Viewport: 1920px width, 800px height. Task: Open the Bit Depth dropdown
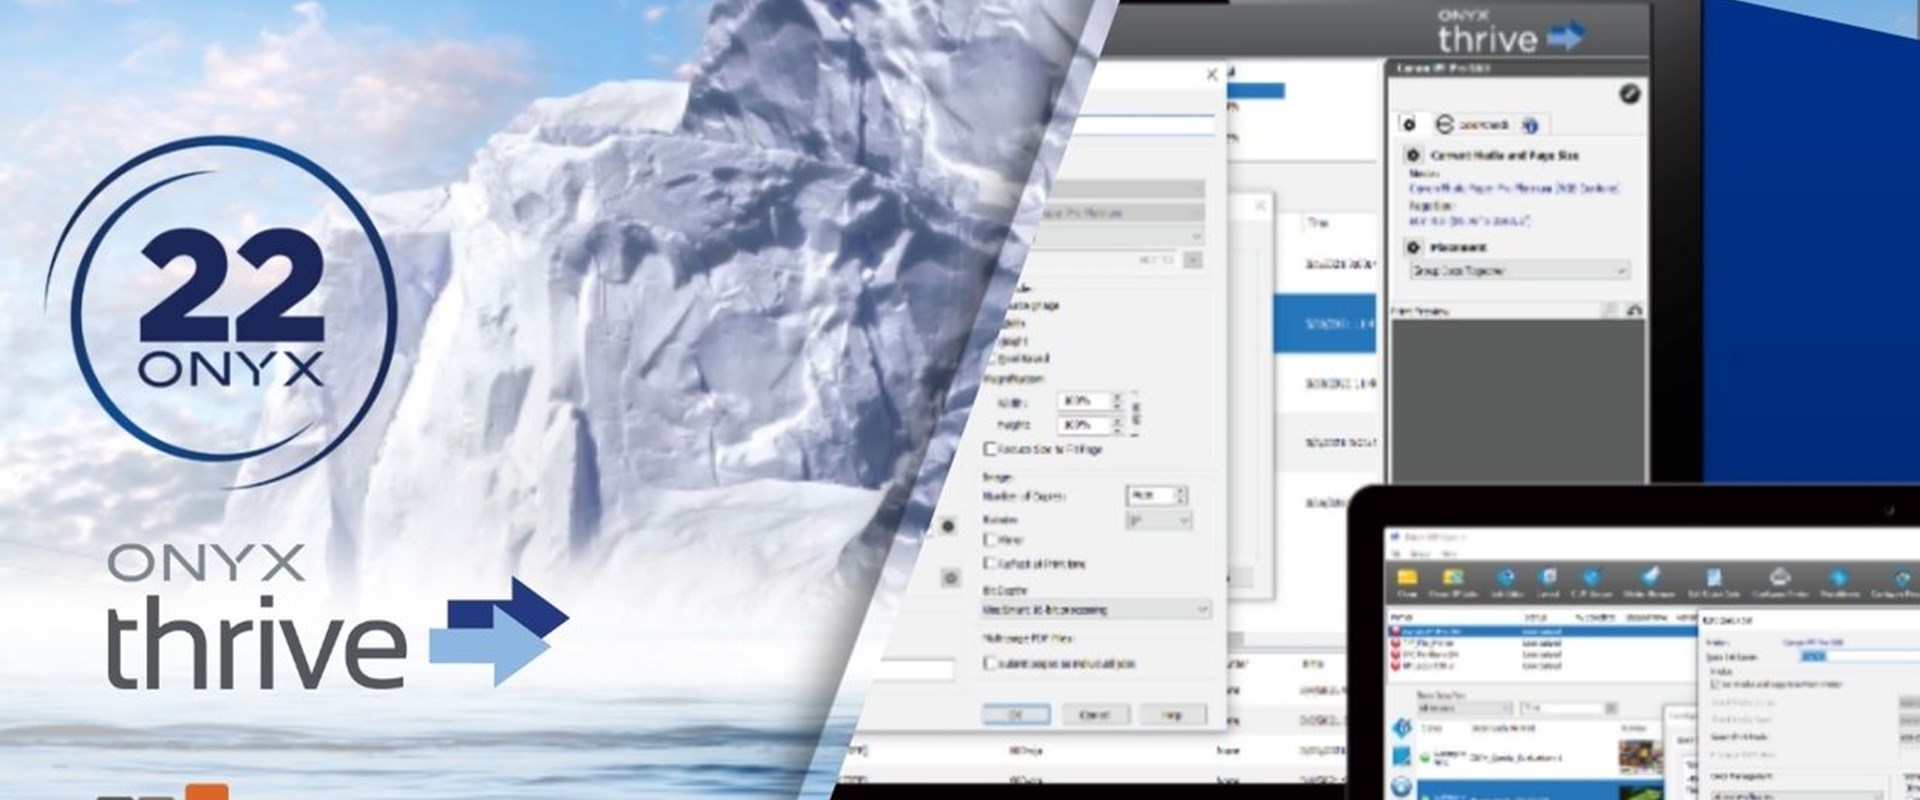click(x=1096, y=609)
